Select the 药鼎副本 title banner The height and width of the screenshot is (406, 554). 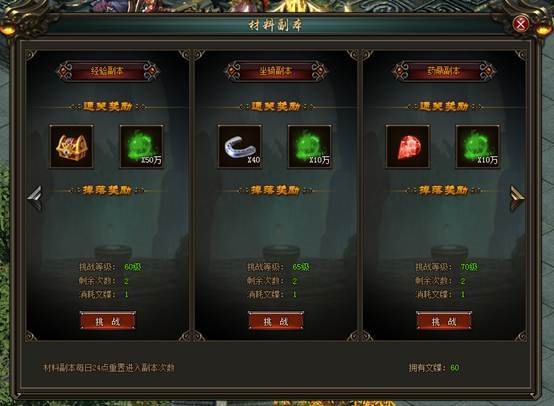coord(444,71)
